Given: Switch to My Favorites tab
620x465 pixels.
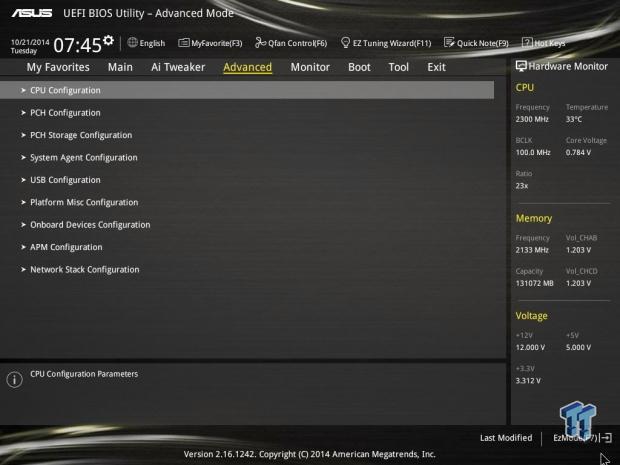Looking at the screenshot, I should point(58,67).
